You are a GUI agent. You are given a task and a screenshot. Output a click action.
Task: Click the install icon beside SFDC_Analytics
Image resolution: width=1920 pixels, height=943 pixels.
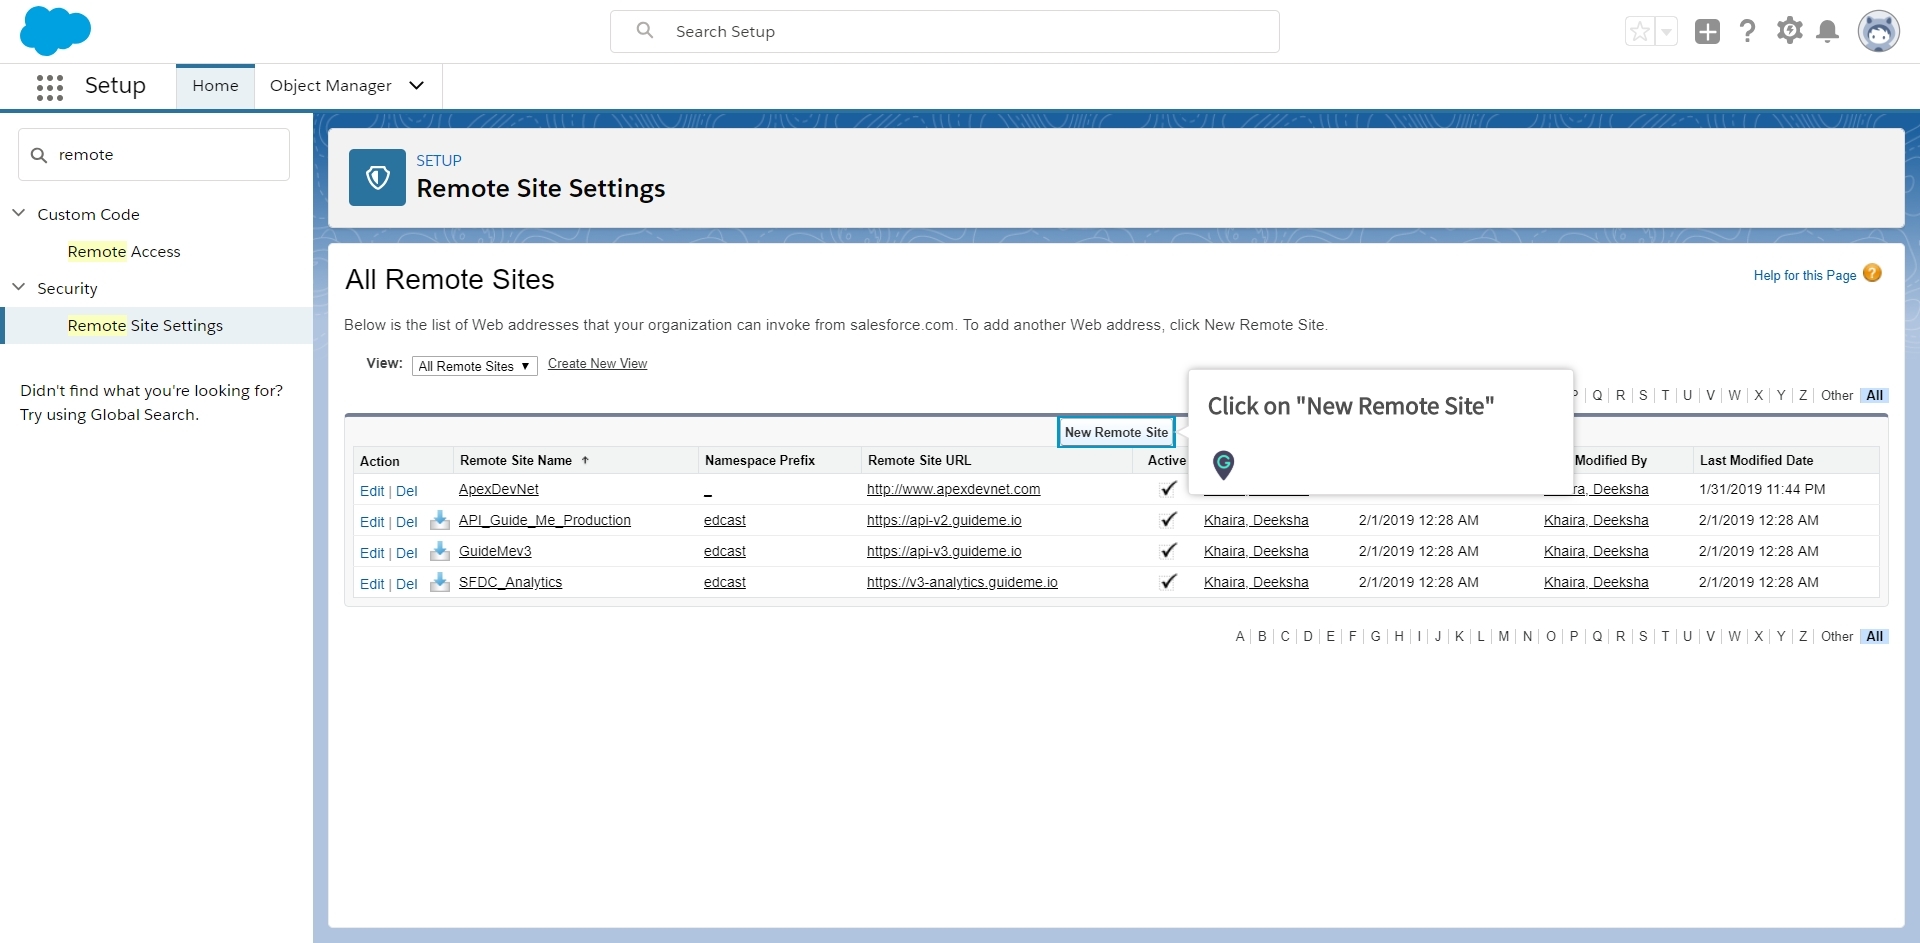click(x=439, y=582)
